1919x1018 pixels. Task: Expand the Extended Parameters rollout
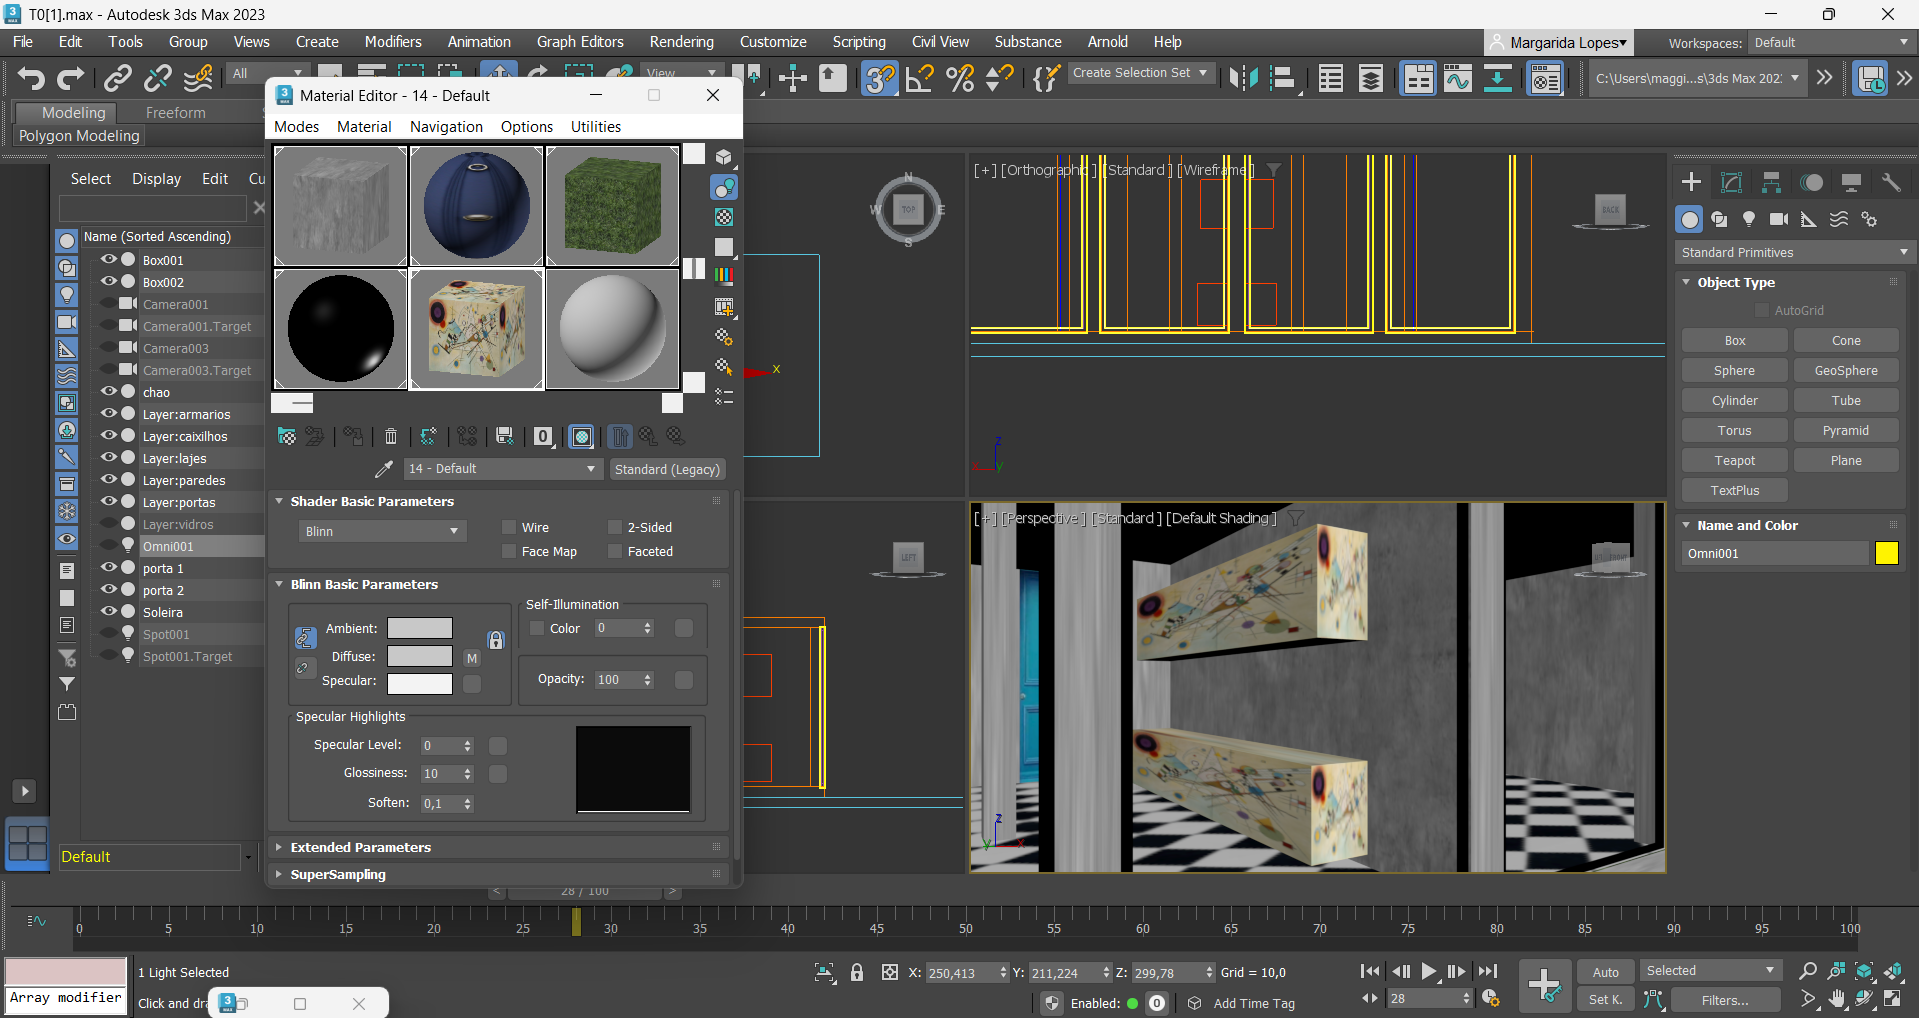pos(360,847)
